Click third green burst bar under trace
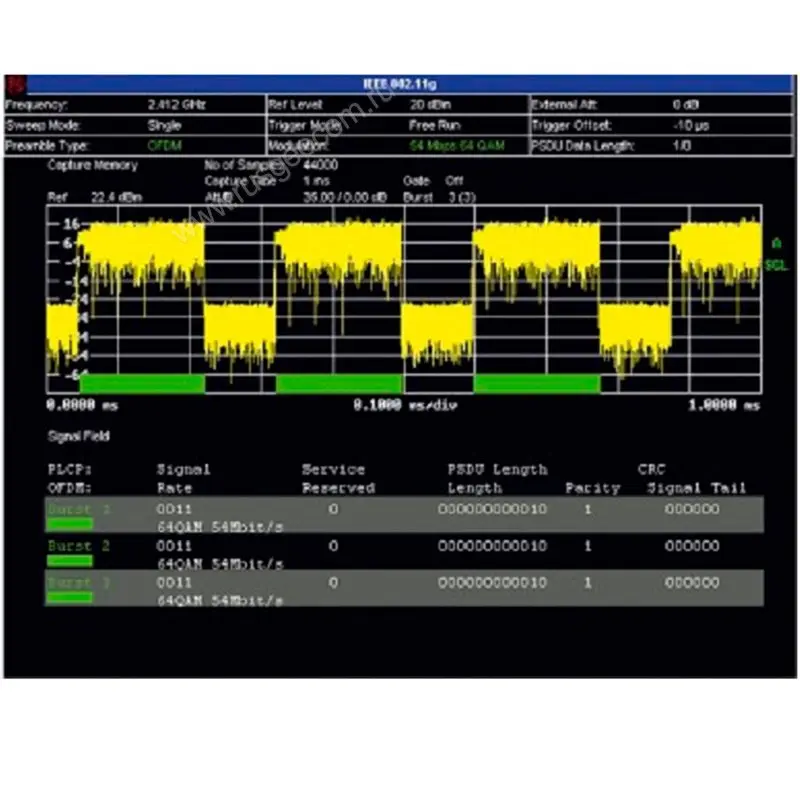This screenshot has width=800, height=800. click(536, 384)
